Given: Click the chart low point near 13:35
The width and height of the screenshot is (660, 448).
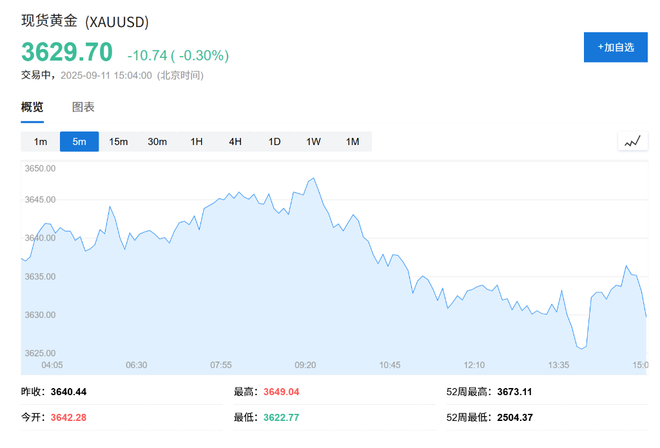Looking at the screenshot, I should pyautogui.click(x=582, y=348).
